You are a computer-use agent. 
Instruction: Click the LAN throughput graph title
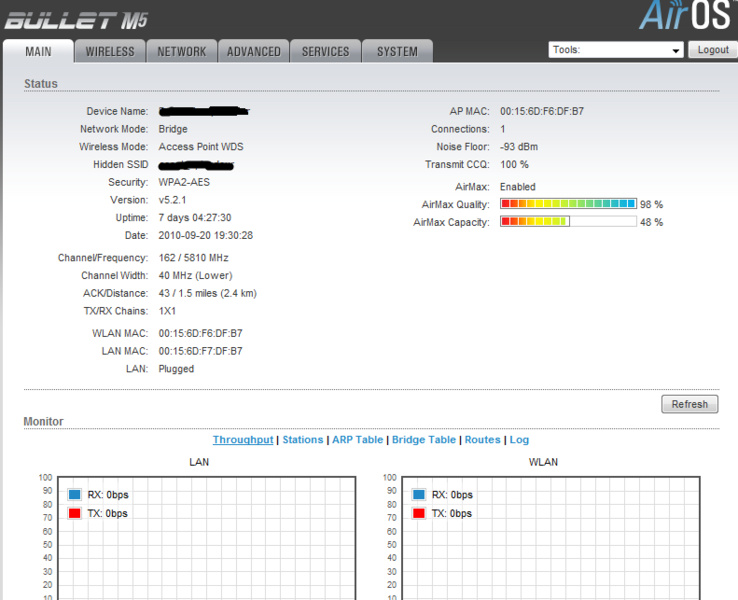tap(199, 462)
